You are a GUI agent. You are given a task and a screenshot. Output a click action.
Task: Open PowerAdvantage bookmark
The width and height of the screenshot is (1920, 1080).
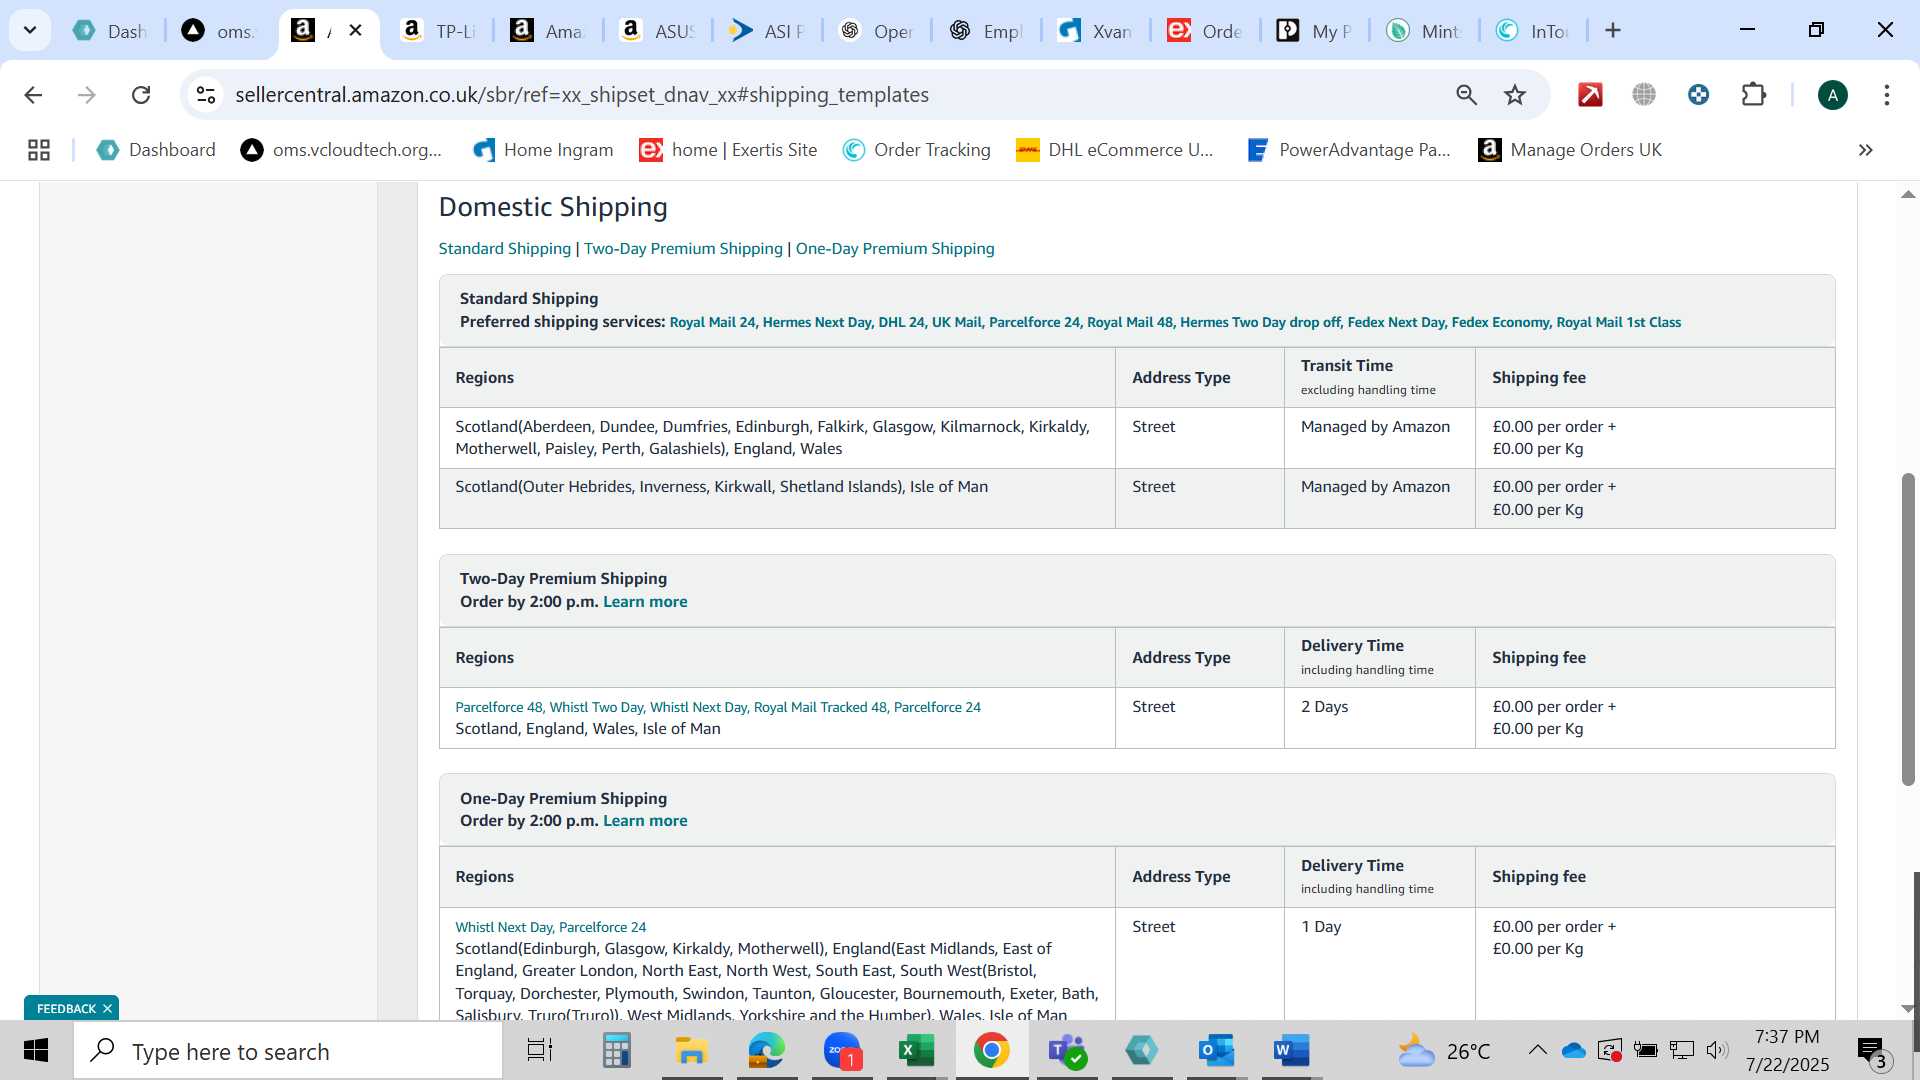1349,150
